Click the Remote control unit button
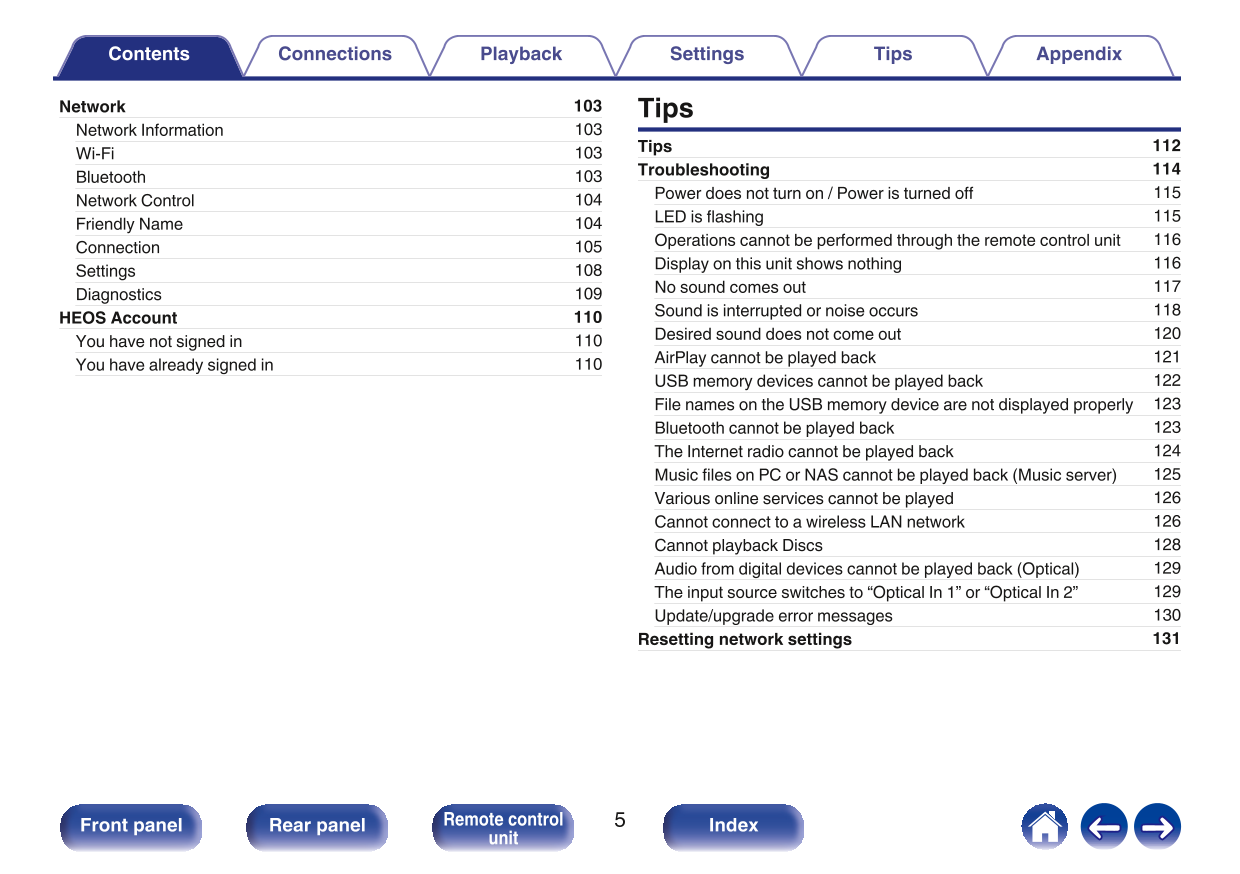The height and width of the screenshot is (874, 1240). tap(503, 827)
